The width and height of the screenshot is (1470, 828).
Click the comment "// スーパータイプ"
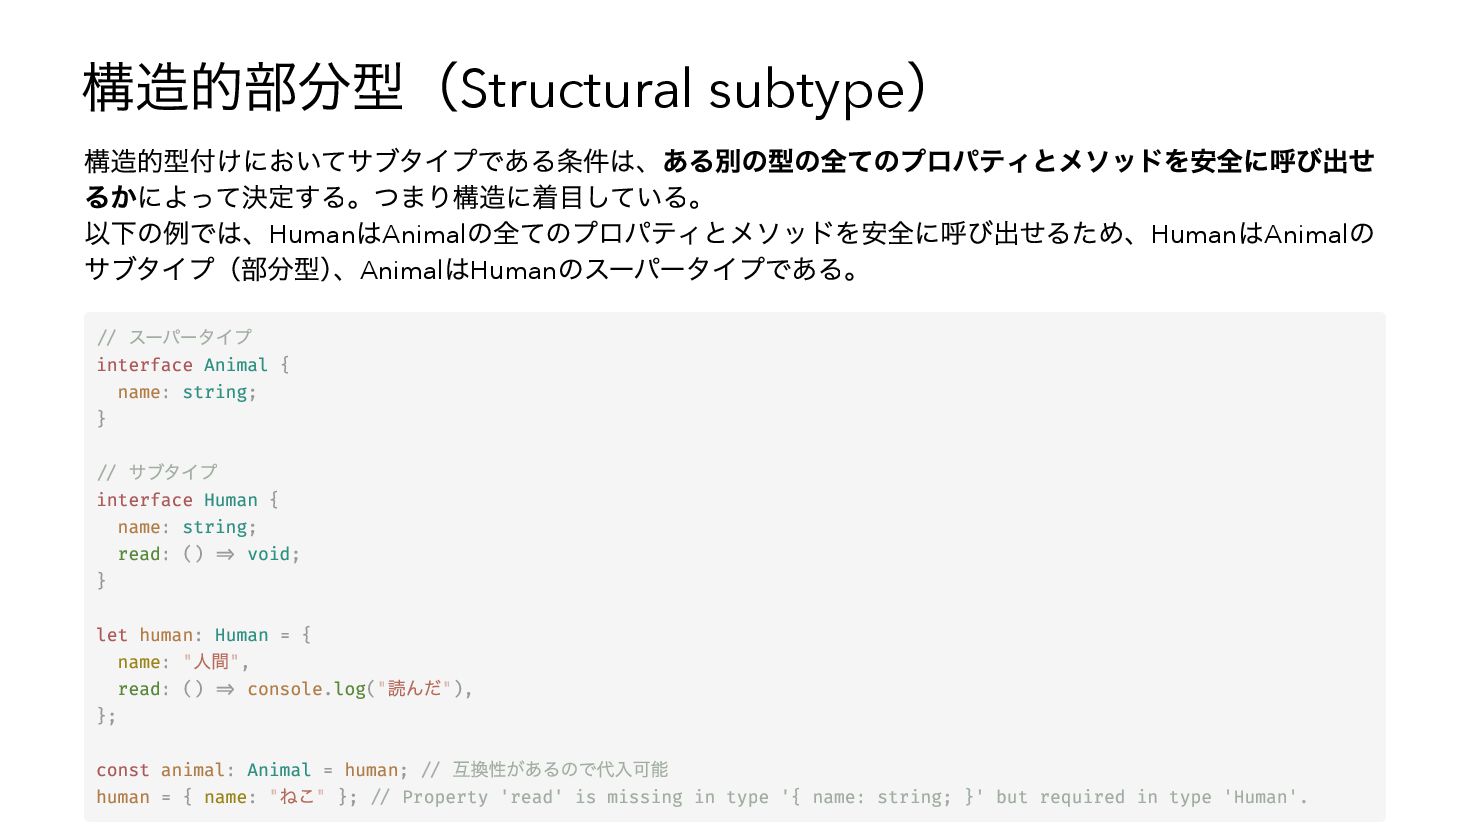point(174,337)
